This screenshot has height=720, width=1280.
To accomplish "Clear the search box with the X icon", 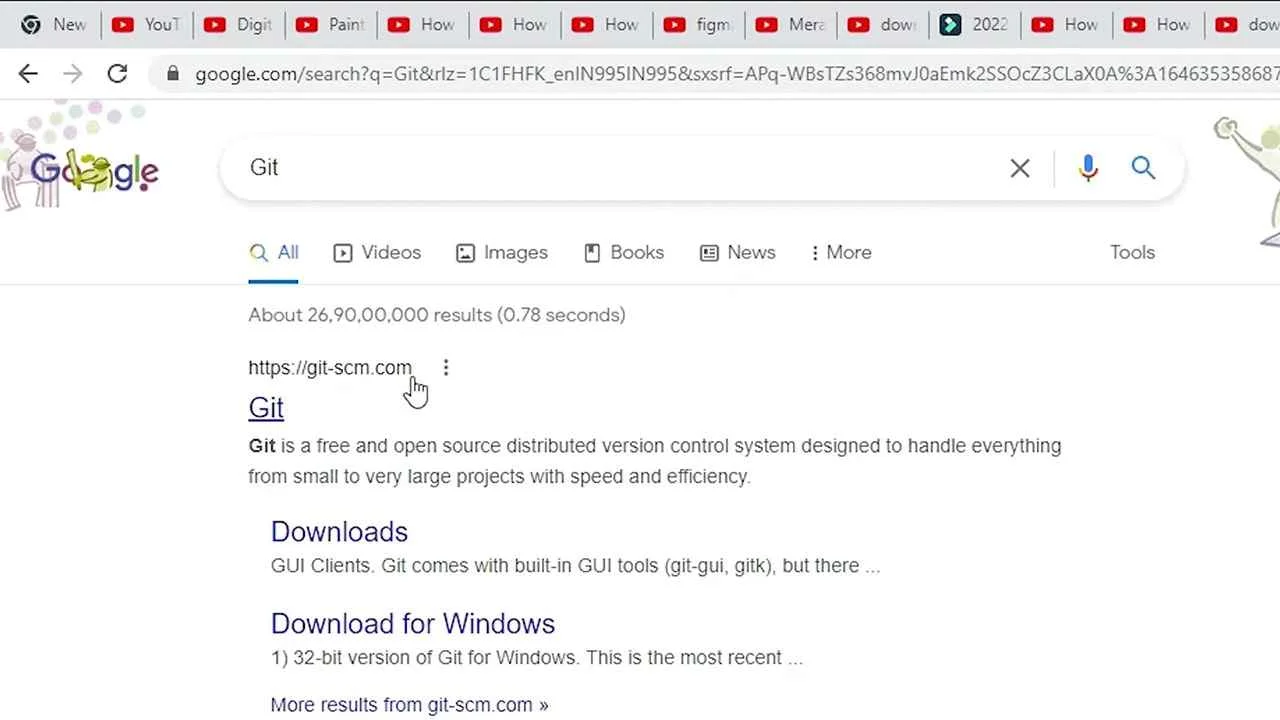I will pyautogui.click(x=1020, y=168).
